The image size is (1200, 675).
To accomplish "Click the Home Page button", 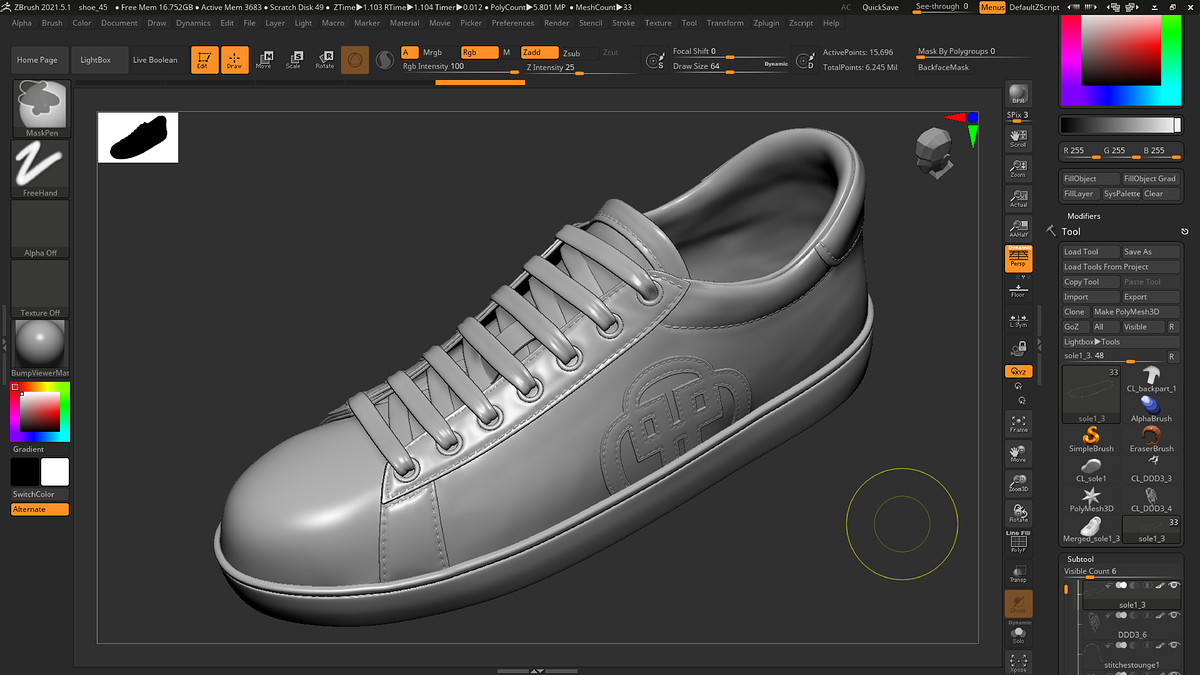I will (x=37, y=60).
